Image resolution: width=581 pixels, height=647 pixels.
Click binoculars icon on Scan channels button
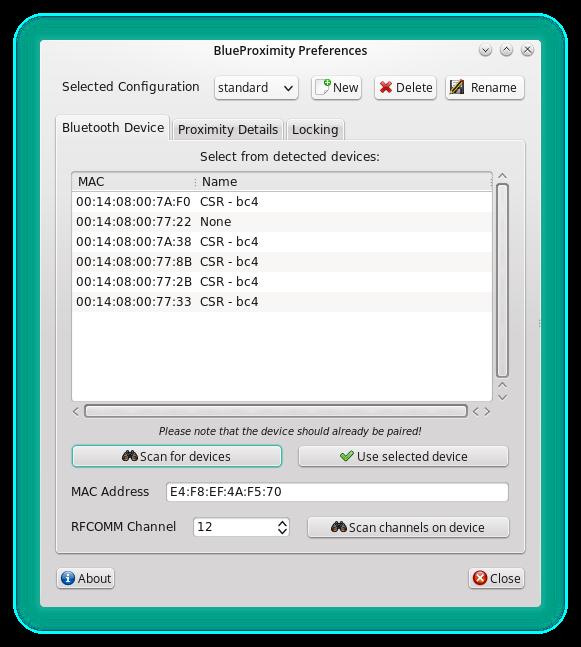tap(338, 527)
